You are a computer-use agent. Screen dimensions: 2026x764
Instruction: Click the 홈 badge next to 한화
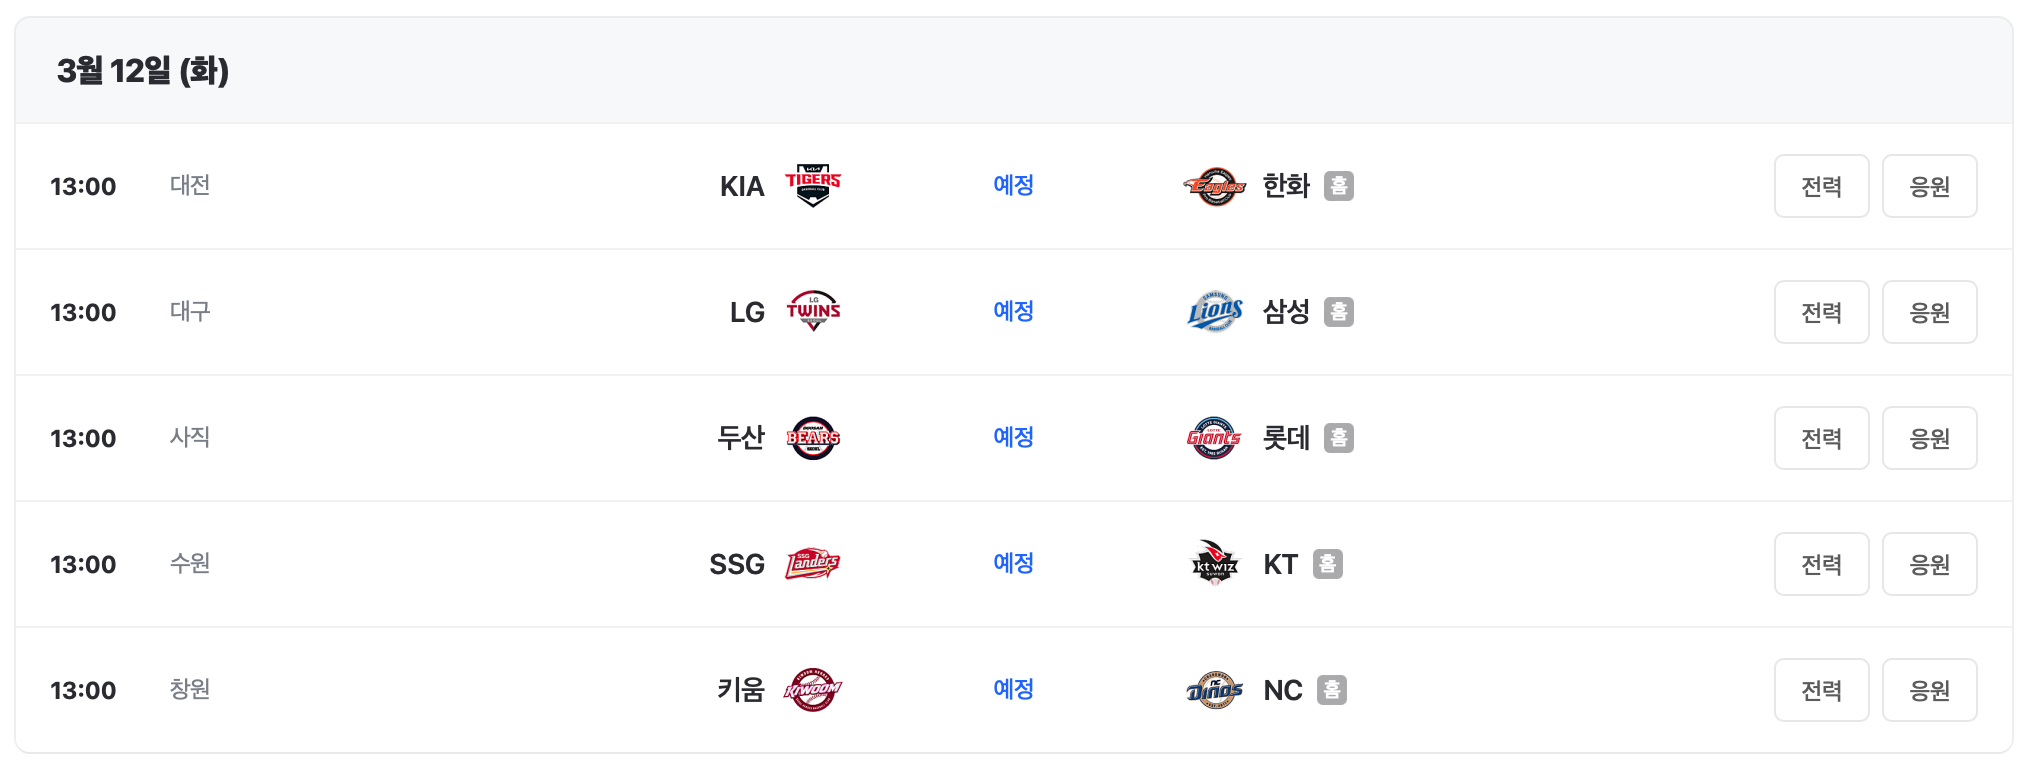1339,186
